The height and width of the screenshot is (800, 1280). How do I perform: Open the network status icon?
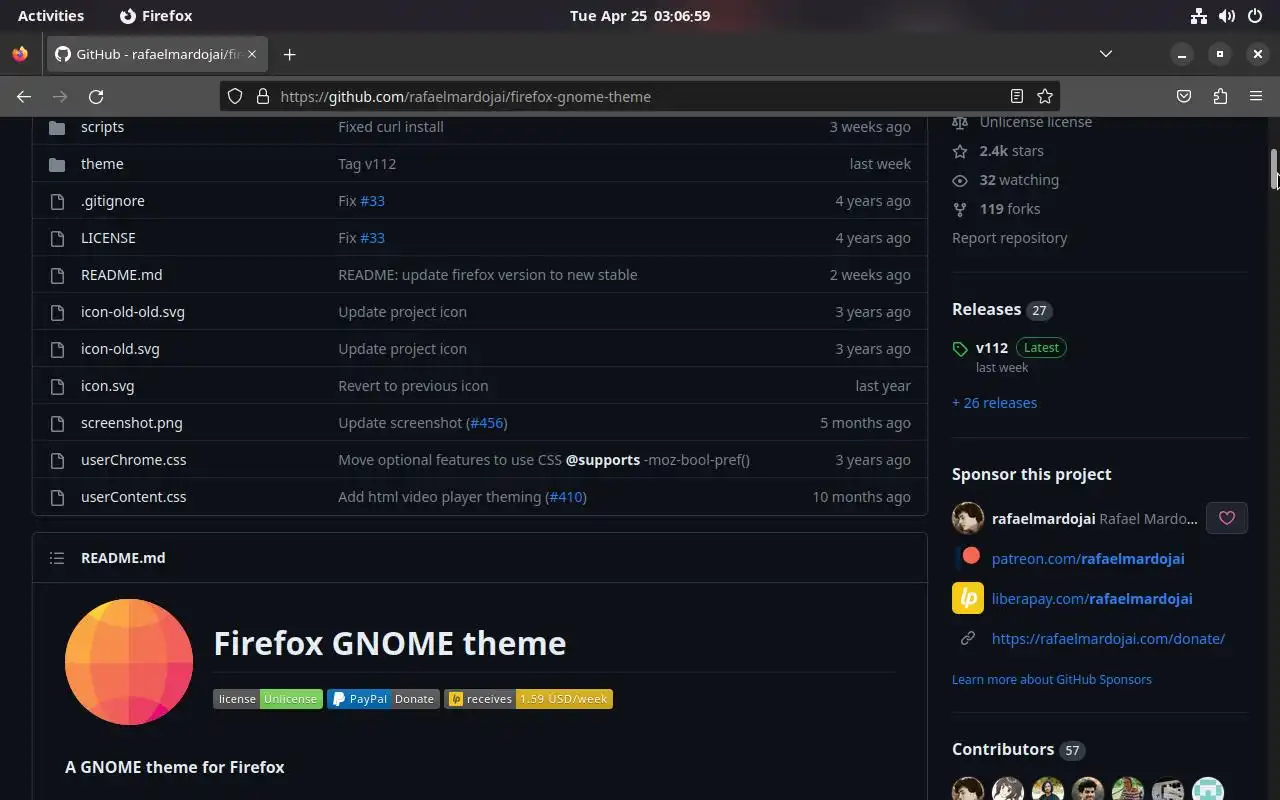click(x=1199, y=16)
